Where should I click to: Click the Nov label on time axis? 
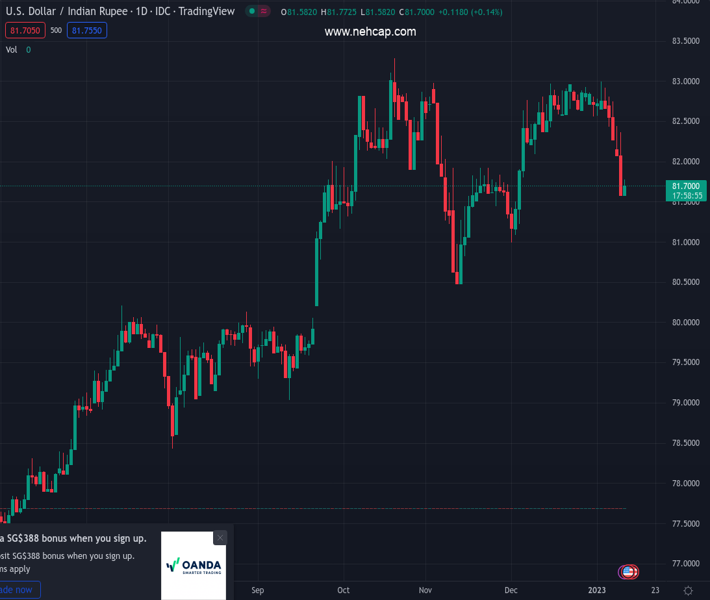tap(426, 590)
